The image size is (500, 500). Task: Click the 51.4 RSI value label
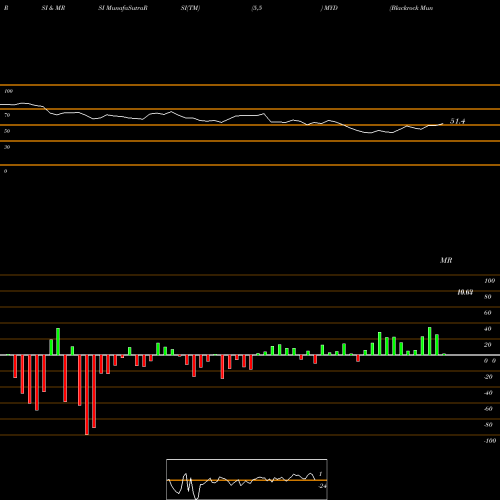tap(457, 121)
